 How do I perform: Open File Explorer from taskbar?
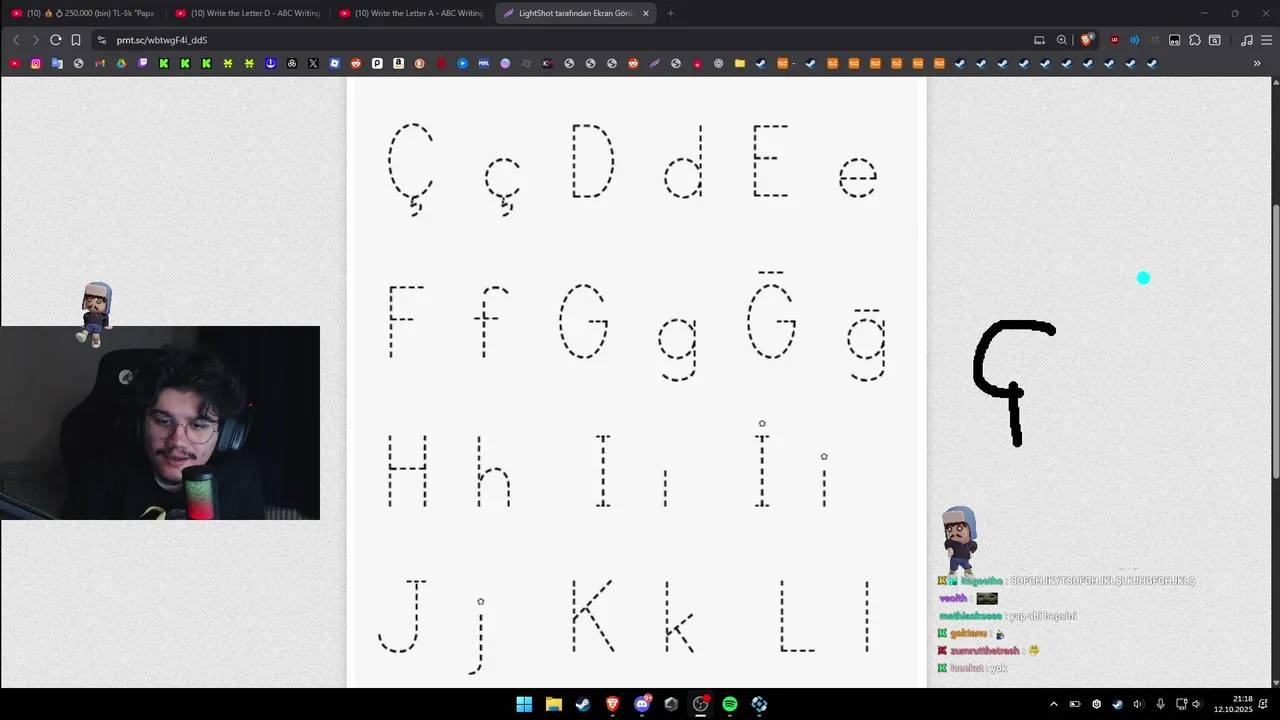click(x=553, y=704)
